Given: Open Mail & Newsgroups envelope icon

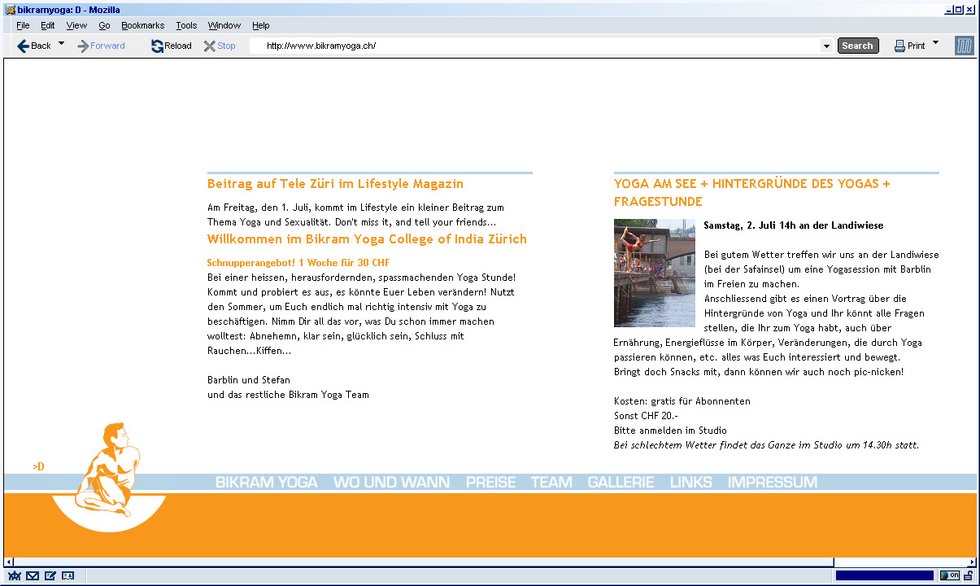Looking at the screenshot, I should pyautogui.click(x=32, y=575).
